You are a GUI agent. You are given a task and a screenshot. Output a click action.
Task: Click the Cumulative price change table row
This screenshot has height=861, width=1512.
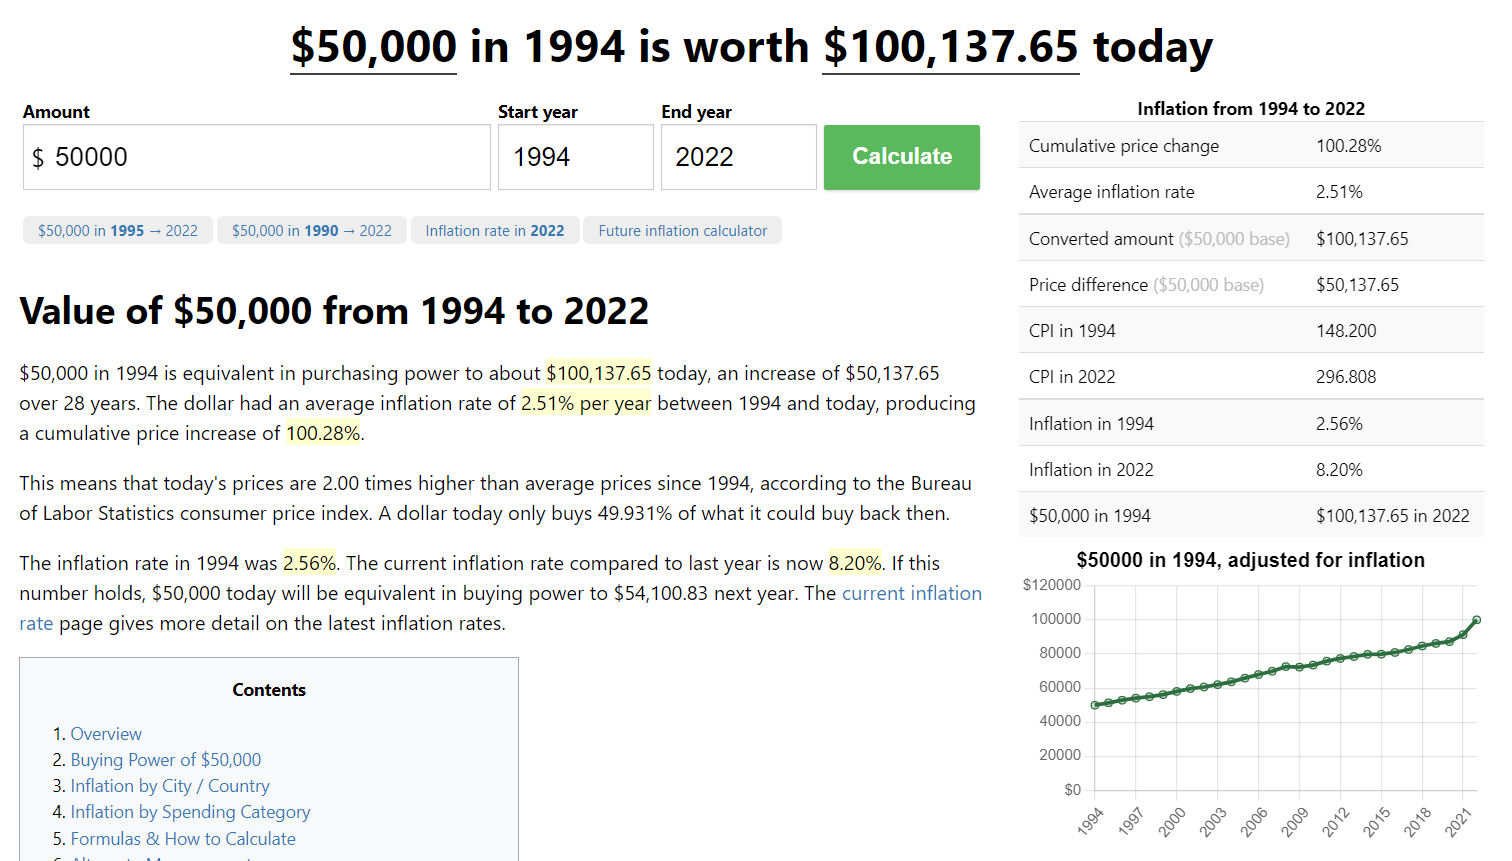coord(1250,146)
